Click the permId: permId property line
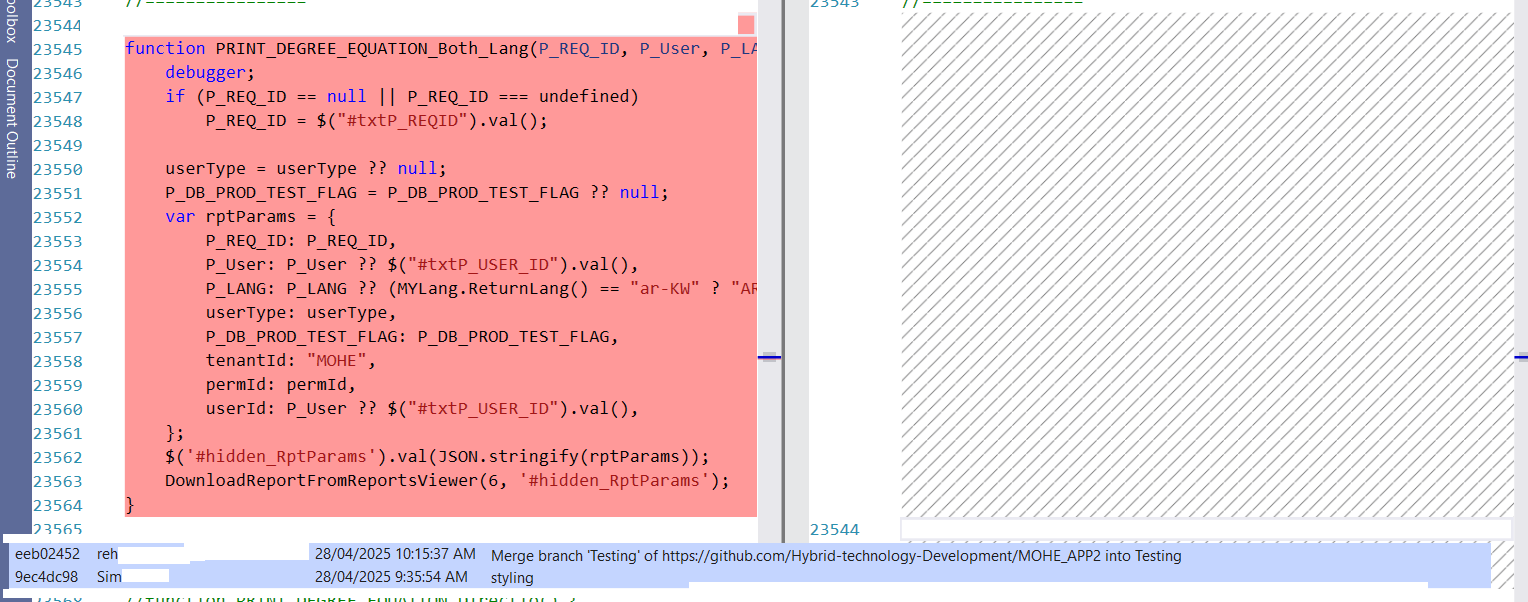 (281, 385)
